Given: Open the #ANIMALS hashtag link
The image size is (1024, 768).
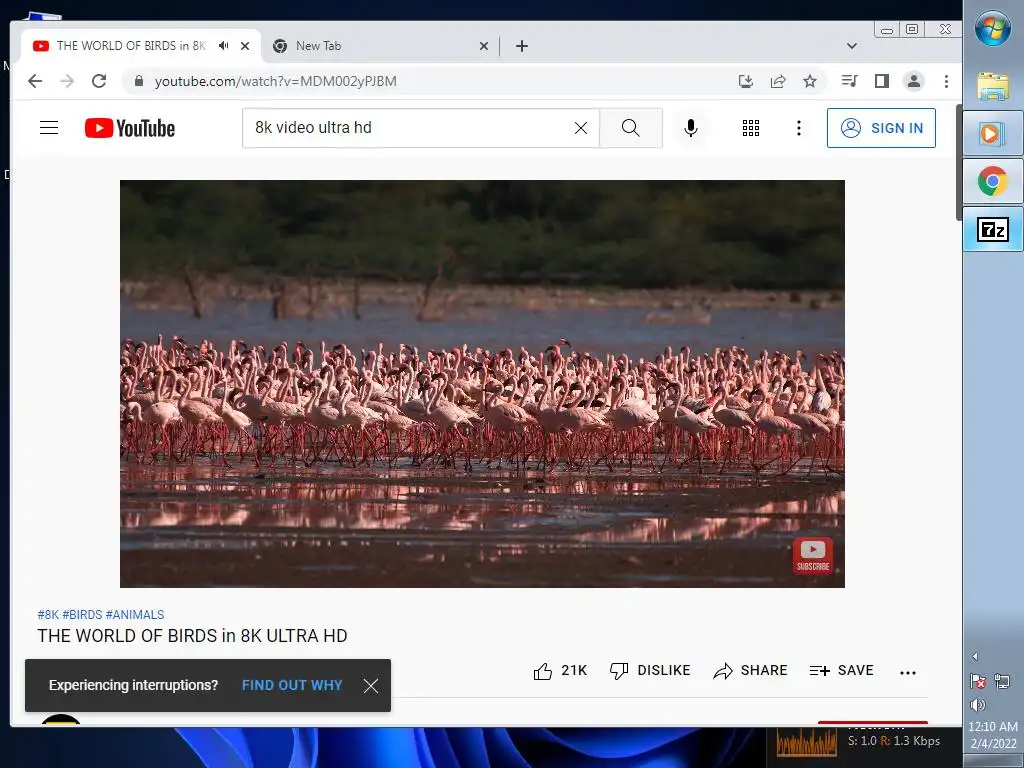Looking at the screenshot, I should pyautogui.click(x=135, y=615).
